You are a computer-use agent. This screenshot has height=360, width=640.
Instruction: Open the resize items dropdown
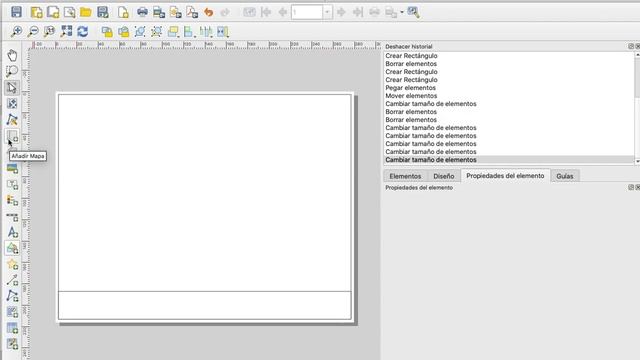pyautogui.click(x=223, y=32)
